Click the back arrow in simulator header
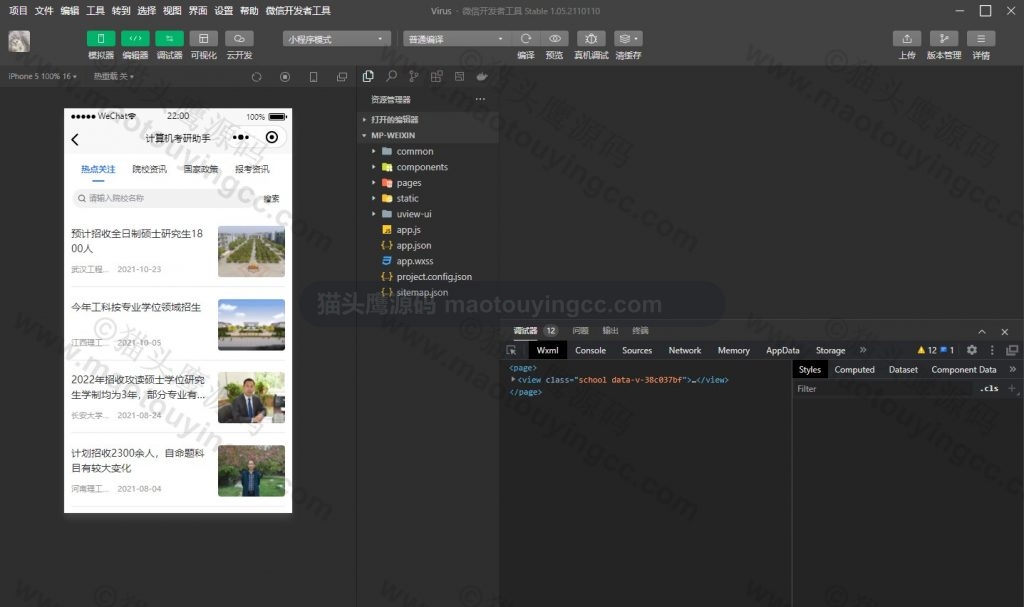 coord(75,139)
